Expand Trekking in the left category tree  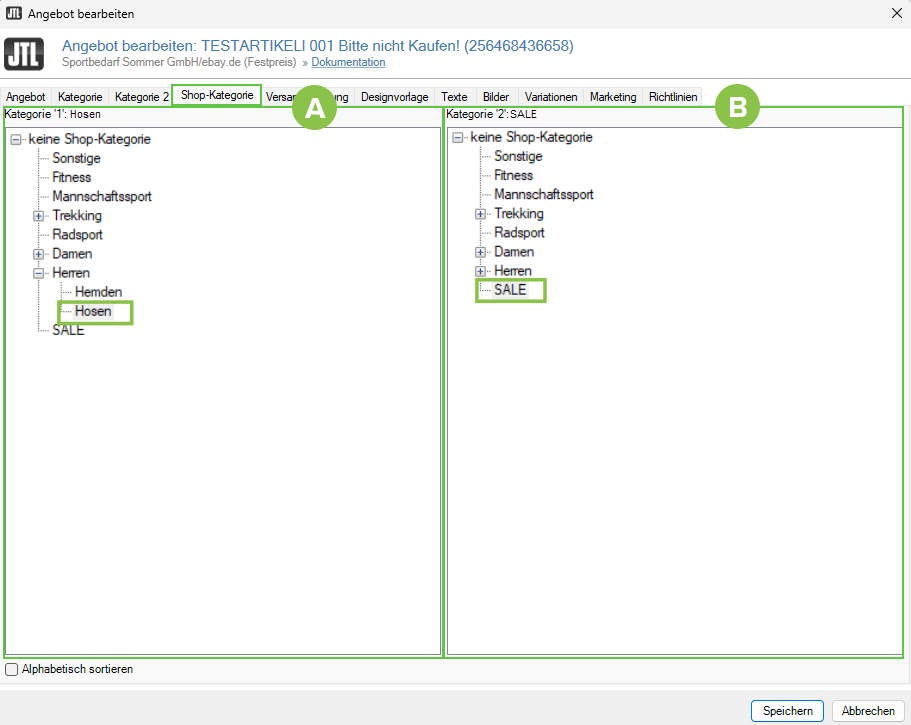coord(39,216)
